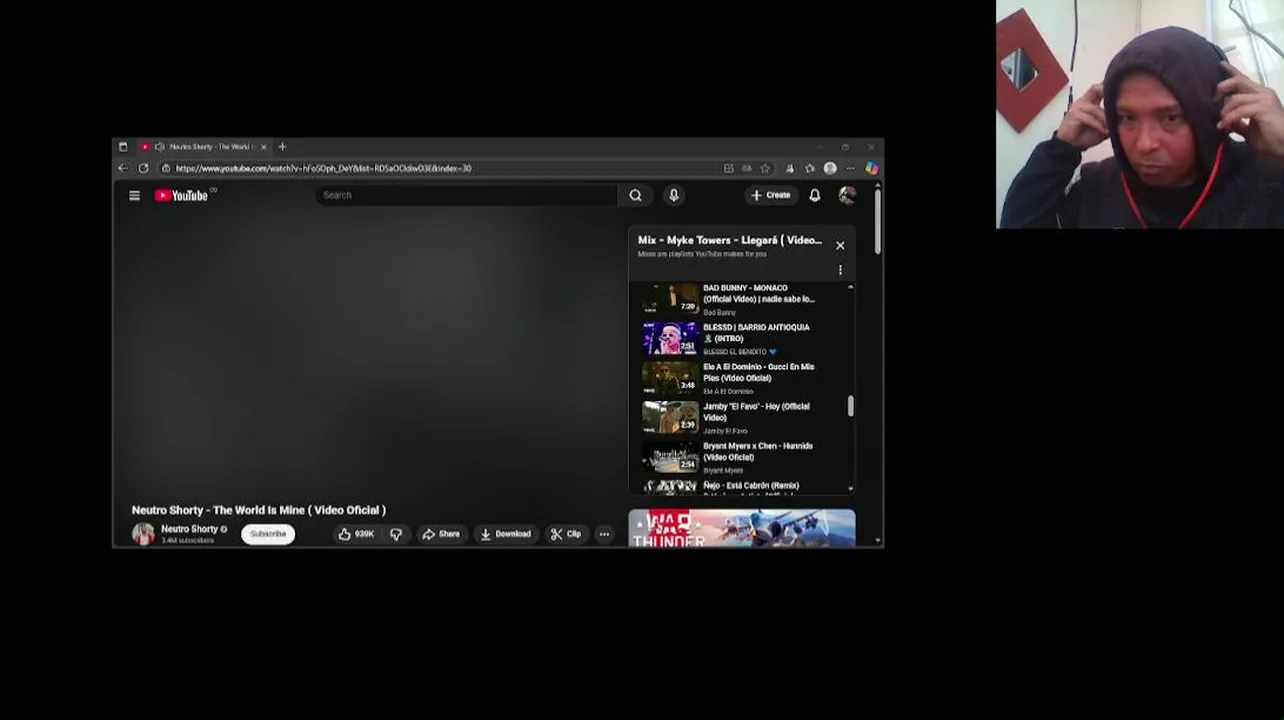Add page to favorites star icon
Viewport: 1284px width, 720px height.
click(x=765, y=168)
